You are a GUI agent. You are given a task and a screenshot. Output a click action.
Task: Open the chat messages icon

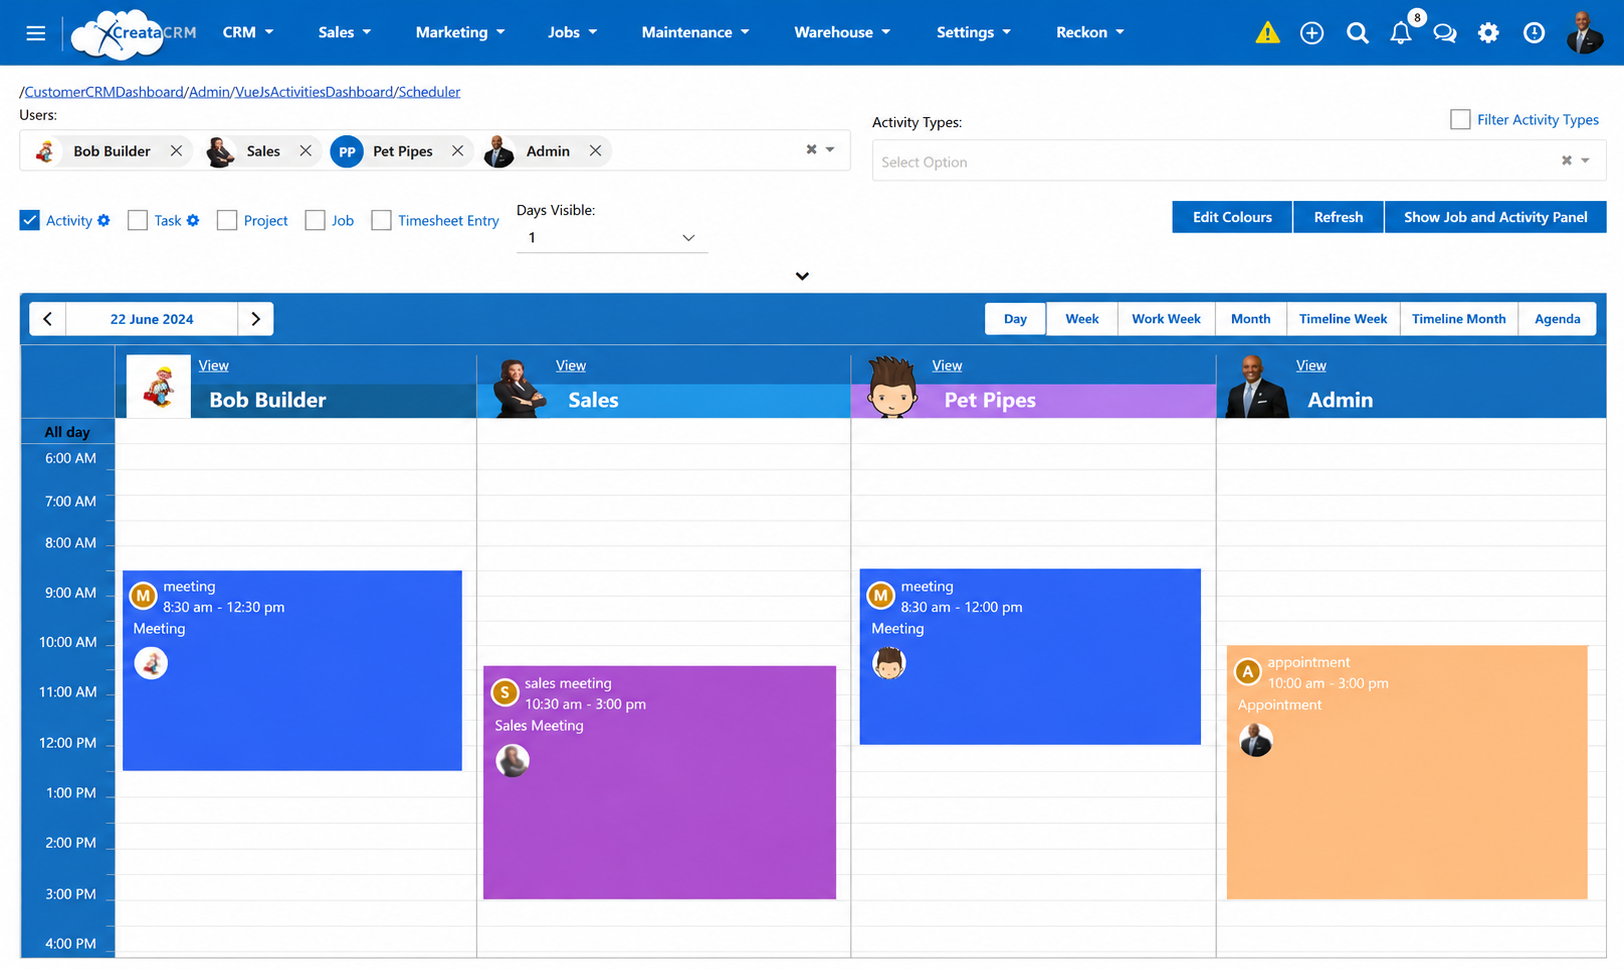coord(1445,33)
